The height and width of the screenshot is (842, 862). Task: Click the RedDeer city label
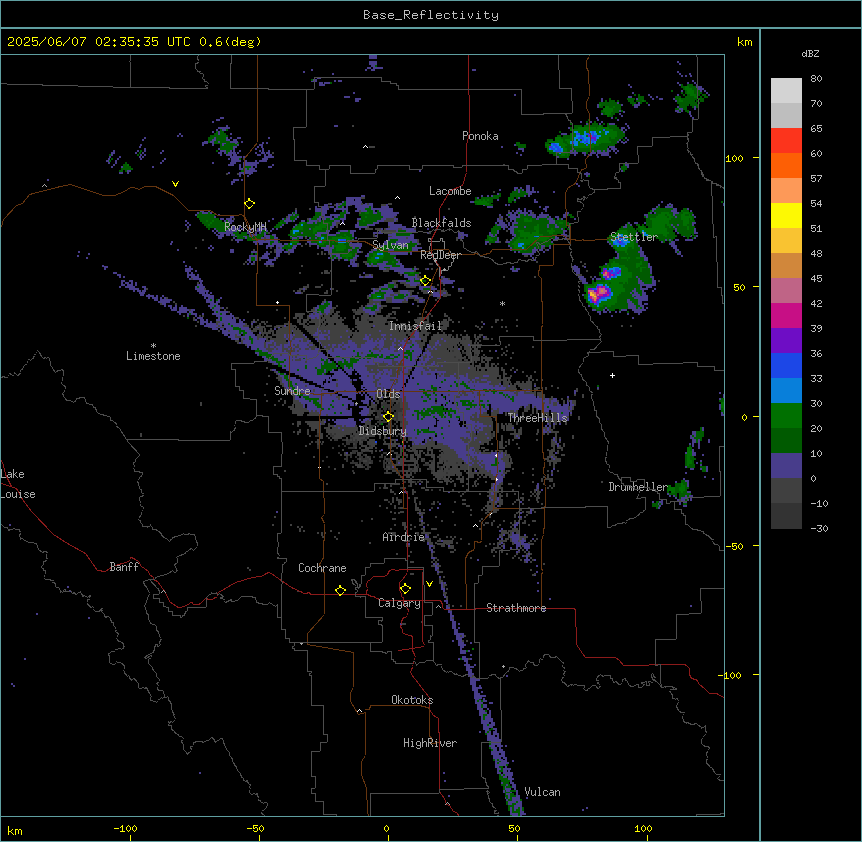(440, 255)
